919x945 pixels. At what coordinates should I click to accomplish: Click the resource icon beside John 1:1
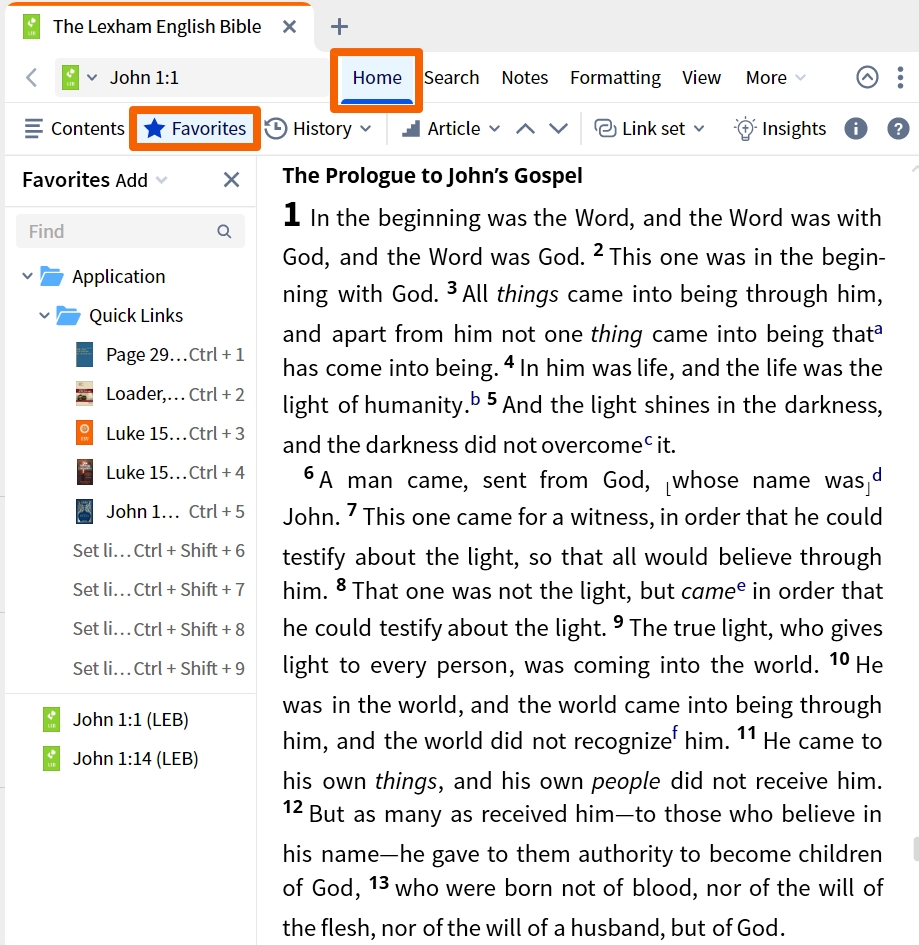pyautogui.click(x=71, y=78)
